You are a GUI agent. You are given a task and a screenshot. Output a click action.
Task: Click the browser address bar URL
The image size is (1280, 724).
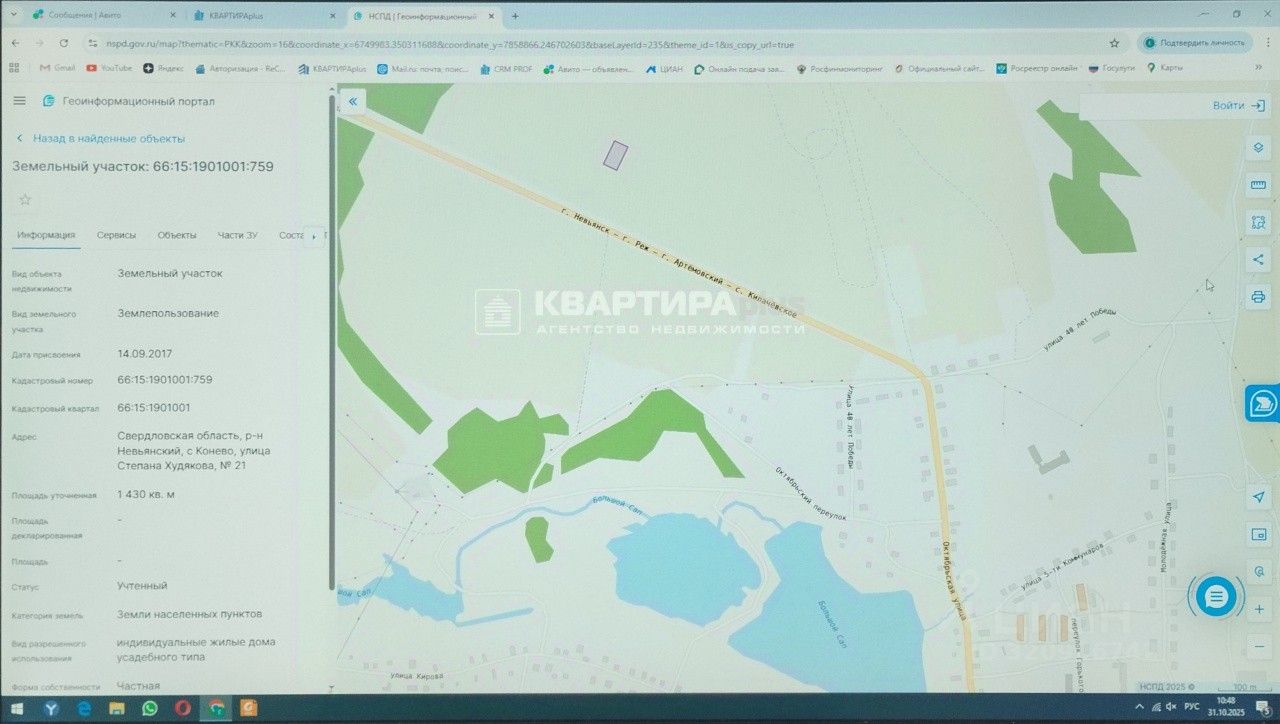tap(450, 44)
